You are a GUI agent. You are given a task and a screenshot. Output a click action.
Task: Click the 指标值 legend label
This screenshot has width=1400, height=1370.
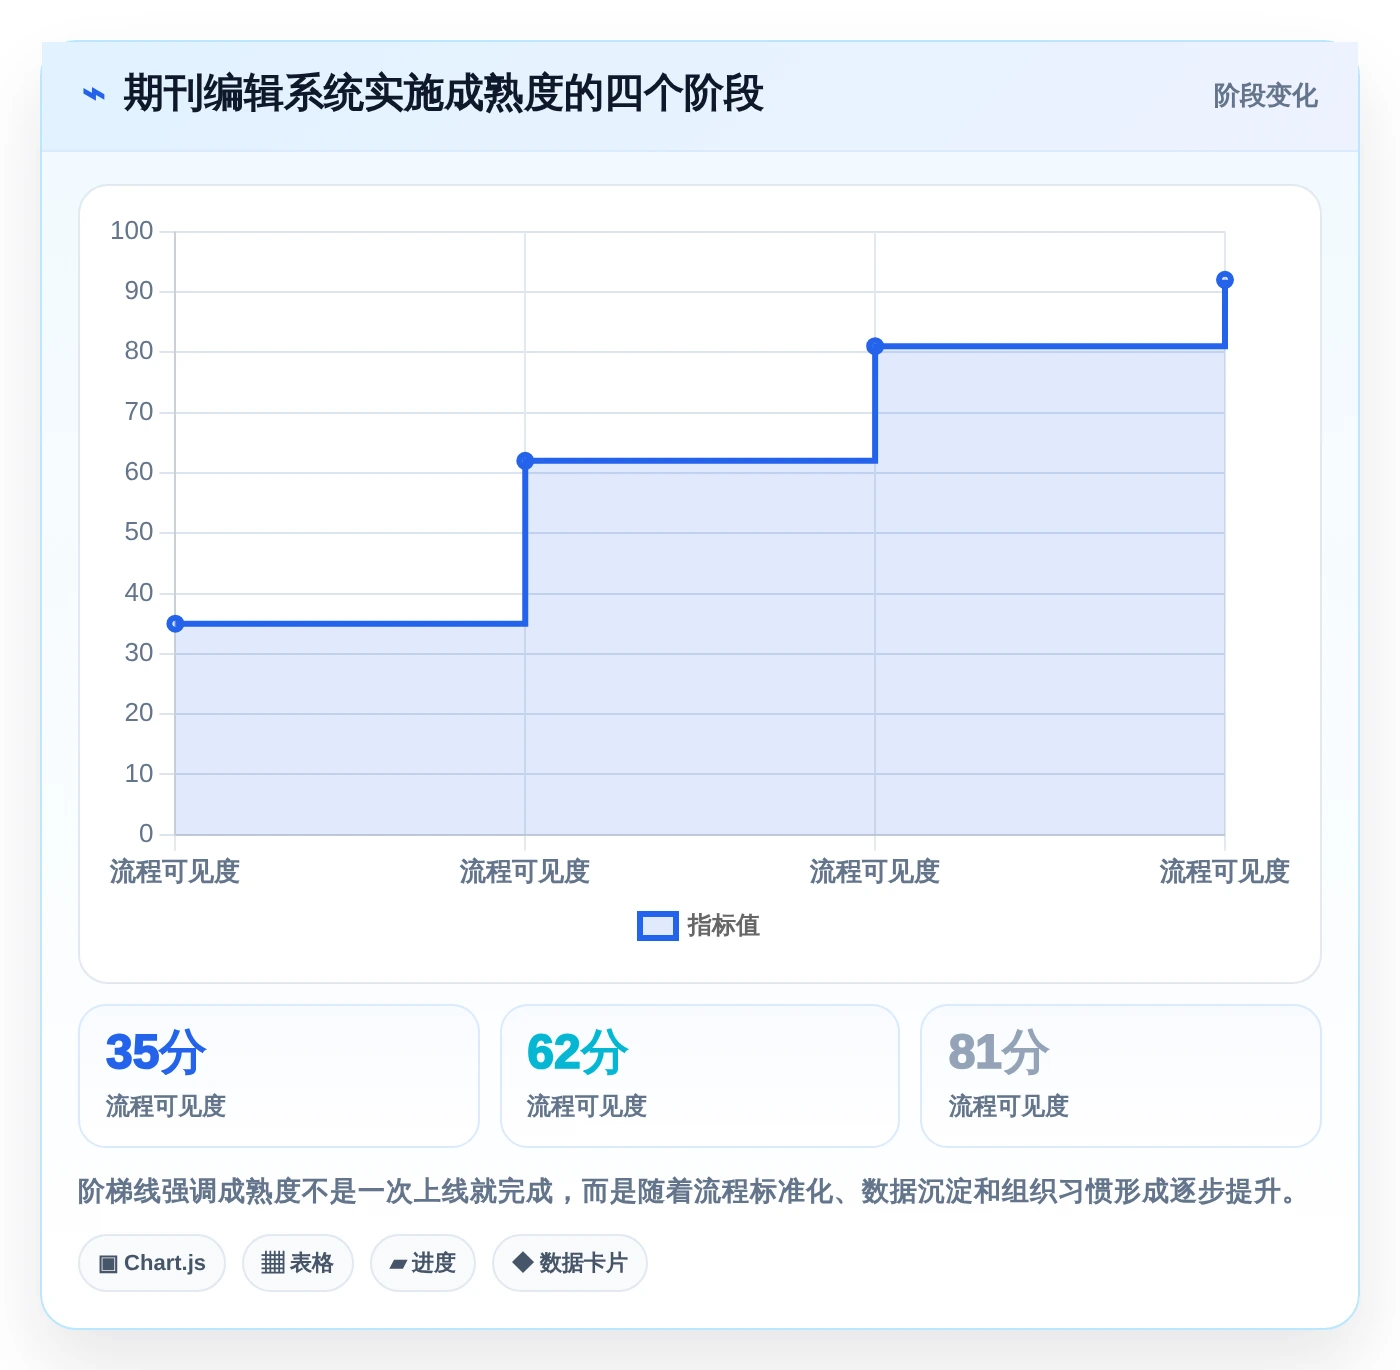coord(724,926)
